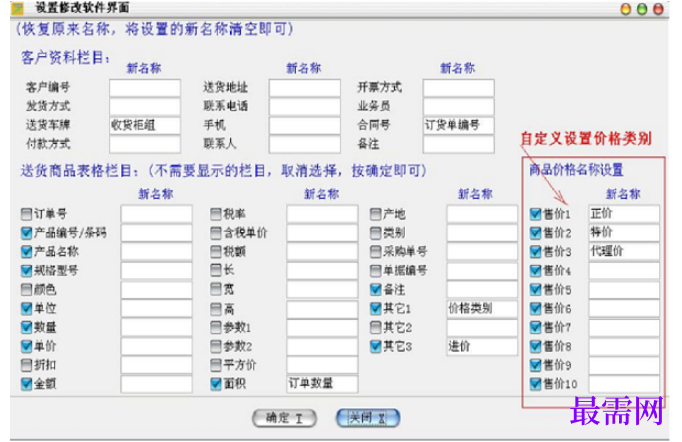Check the 参数1 checkbox

coord(216,327)
